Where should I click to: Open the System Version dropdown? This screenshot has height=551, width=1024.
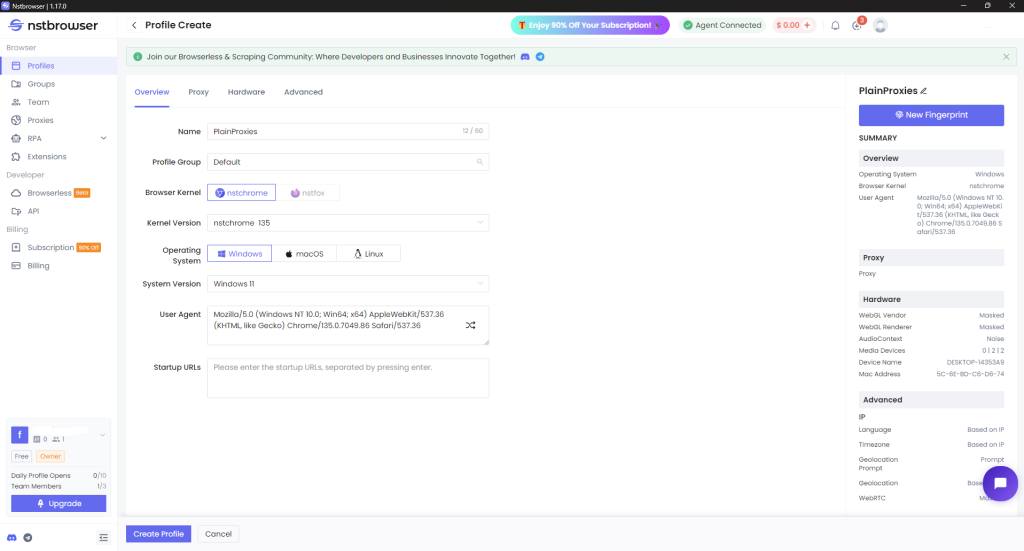[348, 284]
